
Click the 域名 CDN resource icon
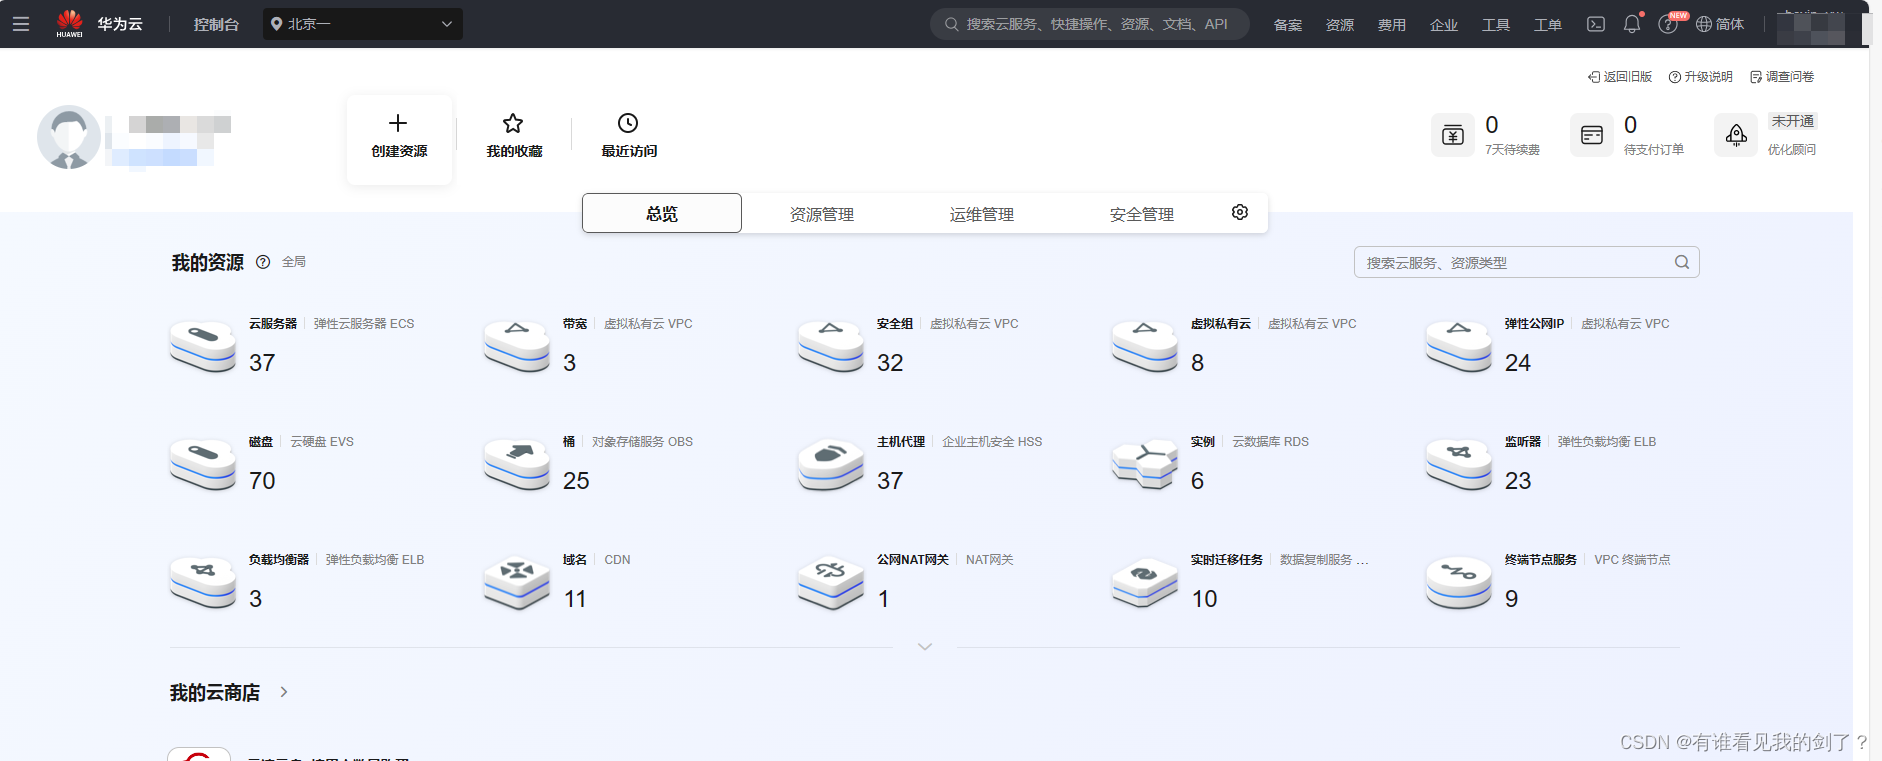coord(517,582)
